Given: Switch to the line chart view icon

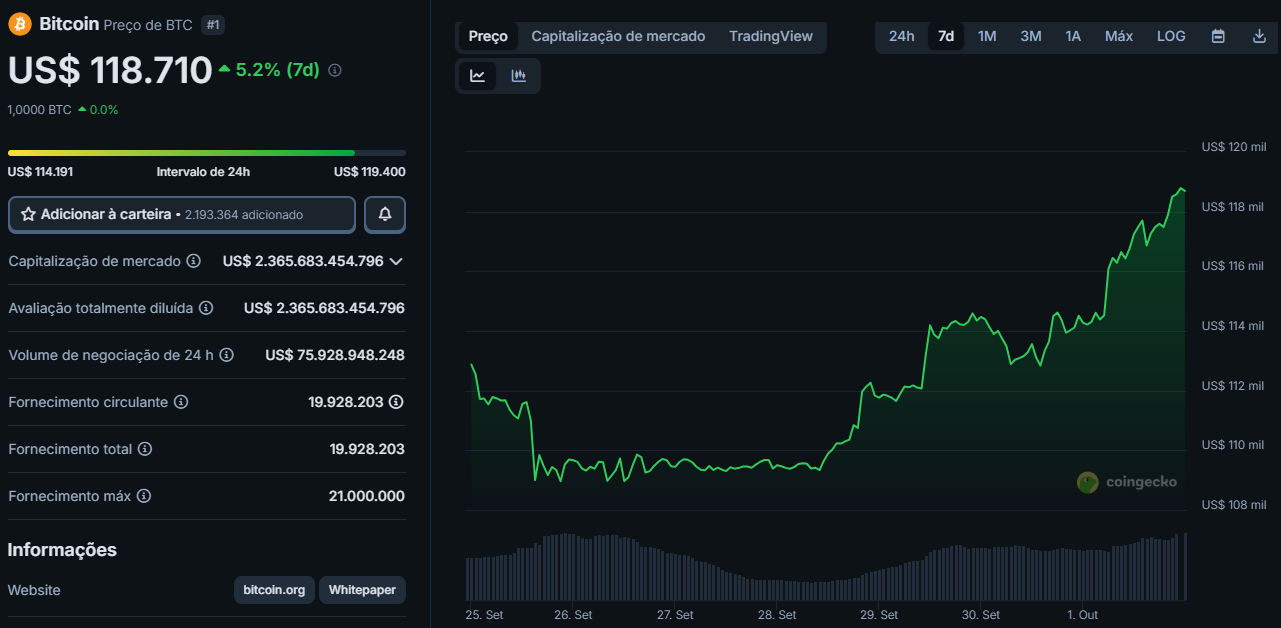Looking at the screenshot, I should (478, 76).
